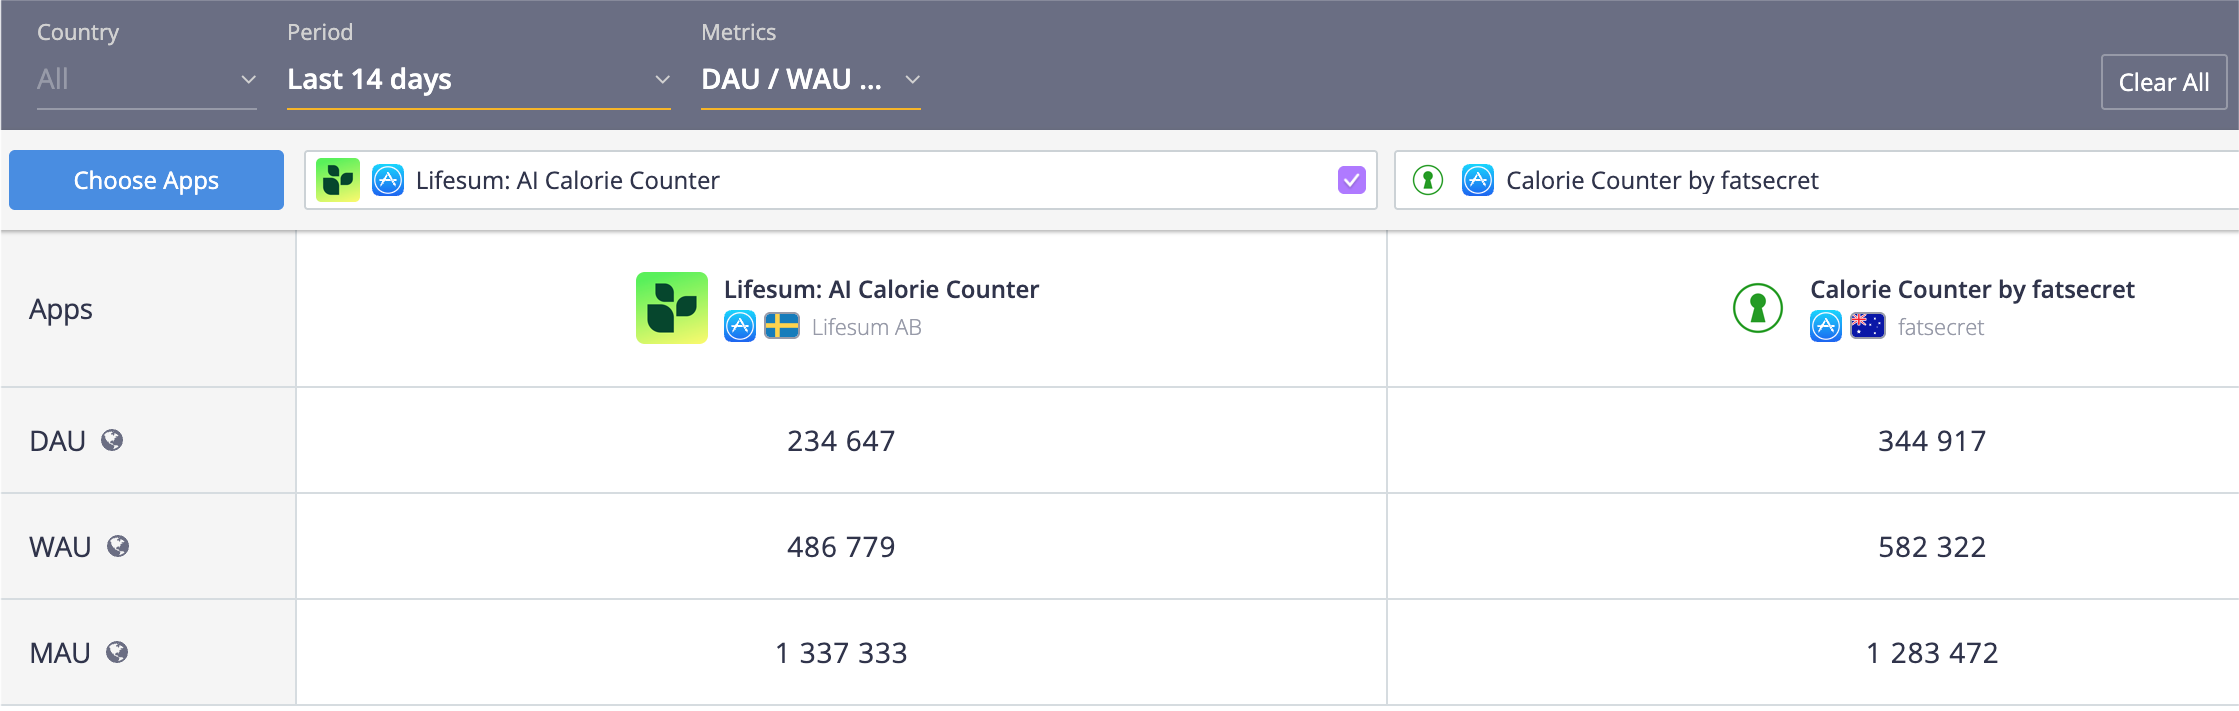Open the Lifesum AB developer link

[x=866, y=327]
